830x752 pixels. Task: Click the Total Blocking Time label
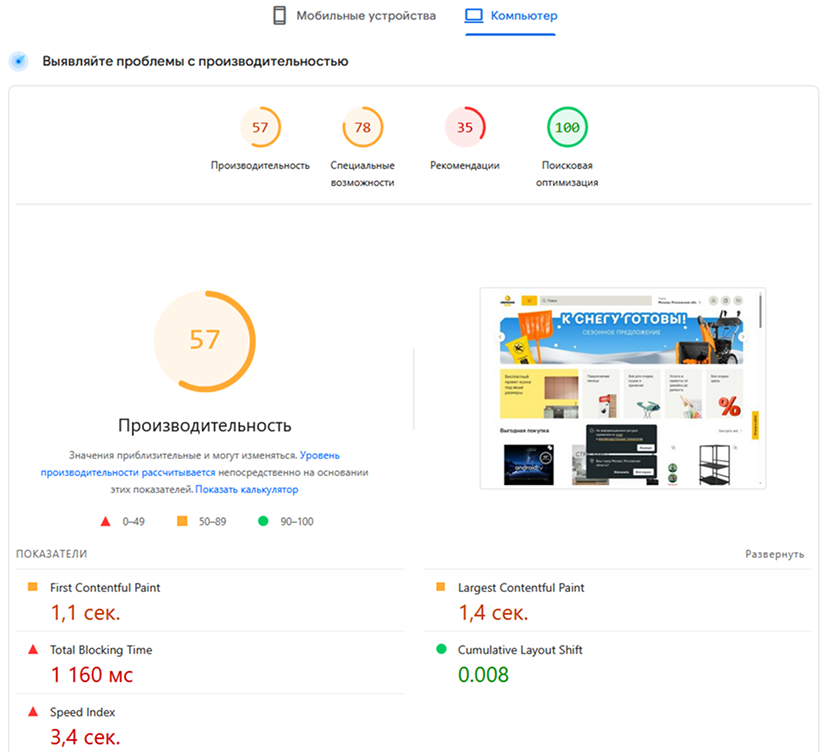click(101, 650)
